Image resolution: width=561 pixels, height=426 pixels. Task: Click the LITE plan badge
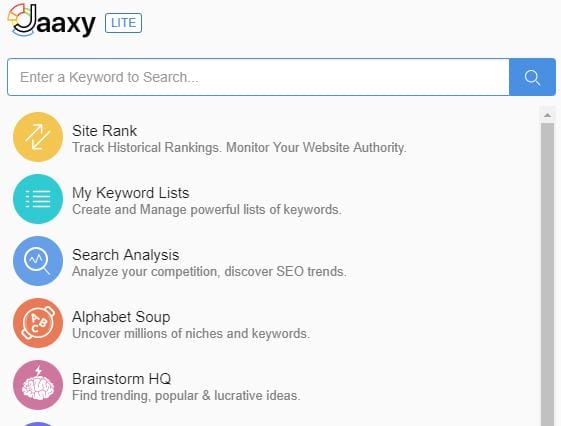coord(123,23)
